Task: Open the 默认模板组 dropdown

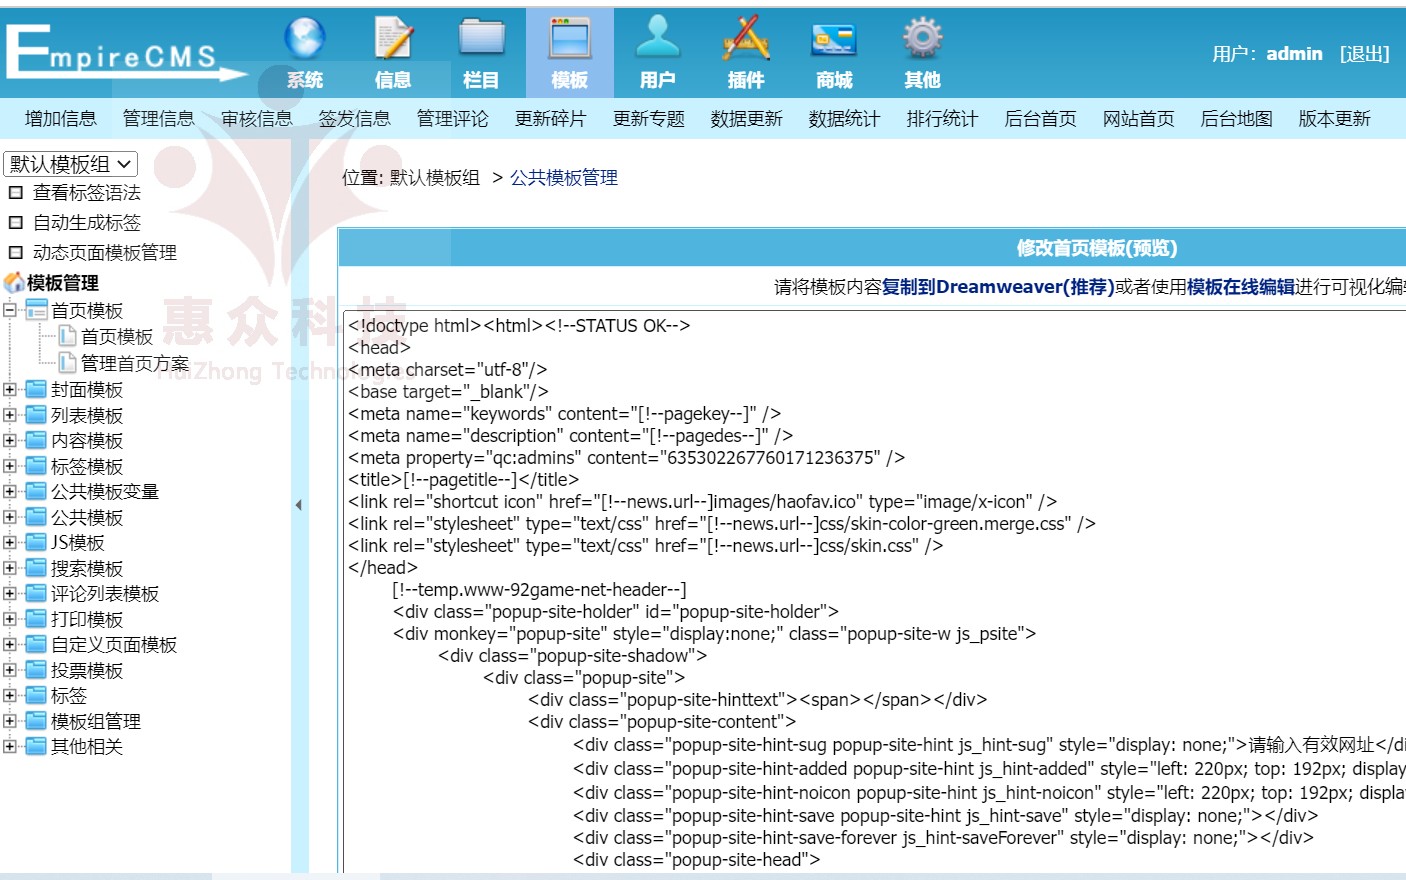Action: pyautogui.click(x=70, y=164)
